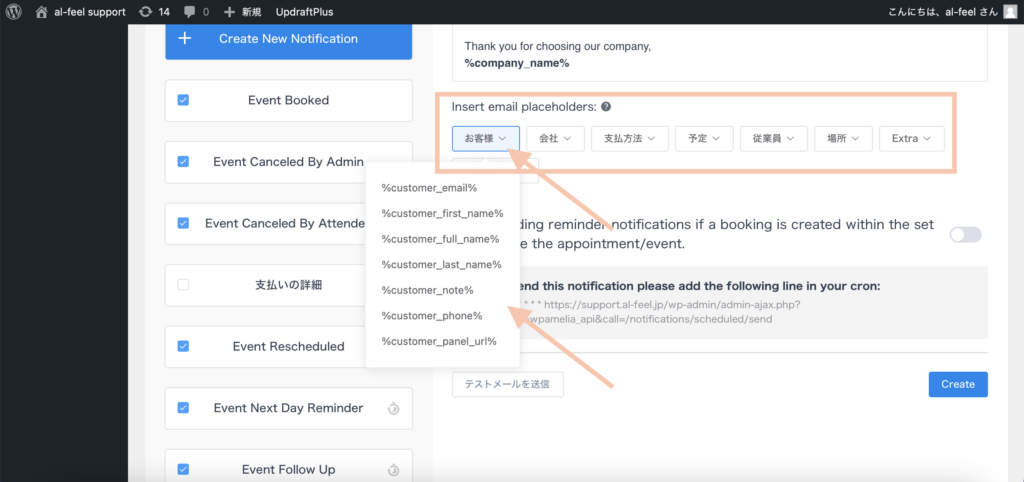Uncheck the Event Rescheduled checkbox
The height and width of the screenshot is (482, 1024).
[183, 346]
